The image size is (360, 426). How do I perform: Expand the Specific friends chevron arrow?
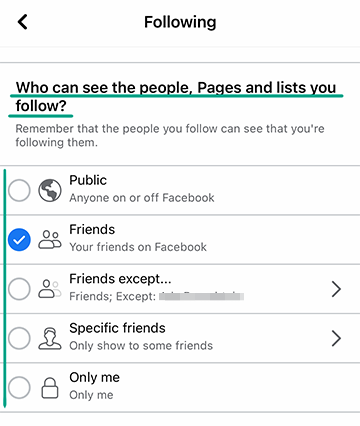(x=336, y=338)
